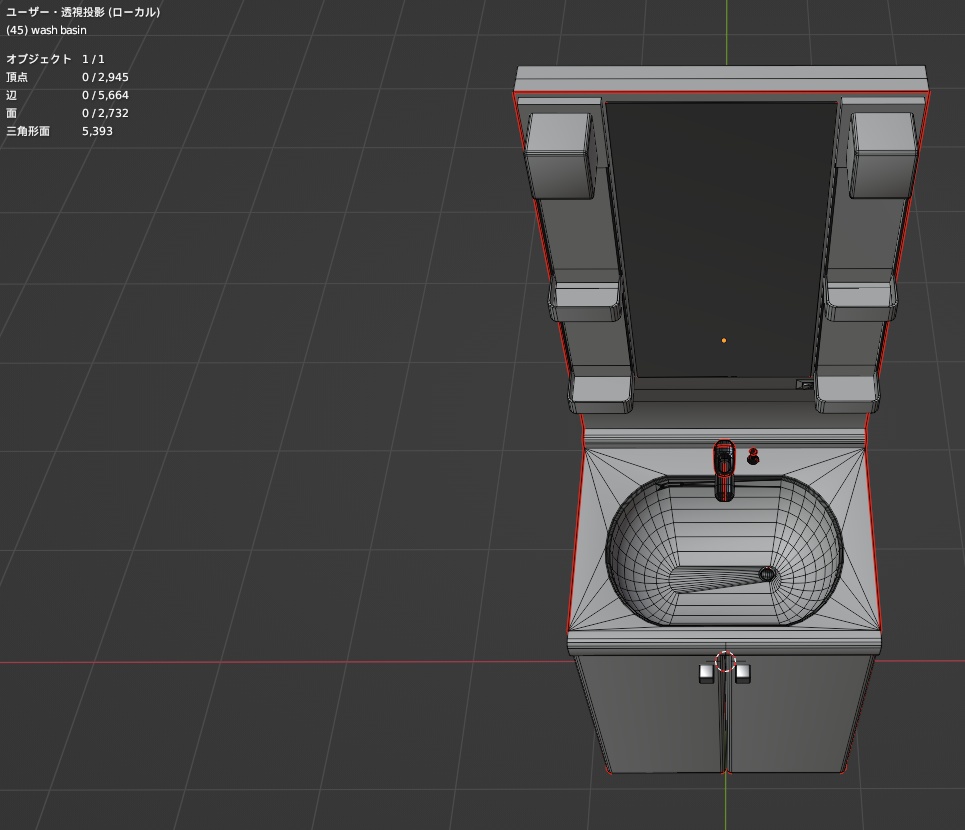Screen dimensions: 965x830
Task: Click the small outlet below the mirror
Action: pos(804,384)
